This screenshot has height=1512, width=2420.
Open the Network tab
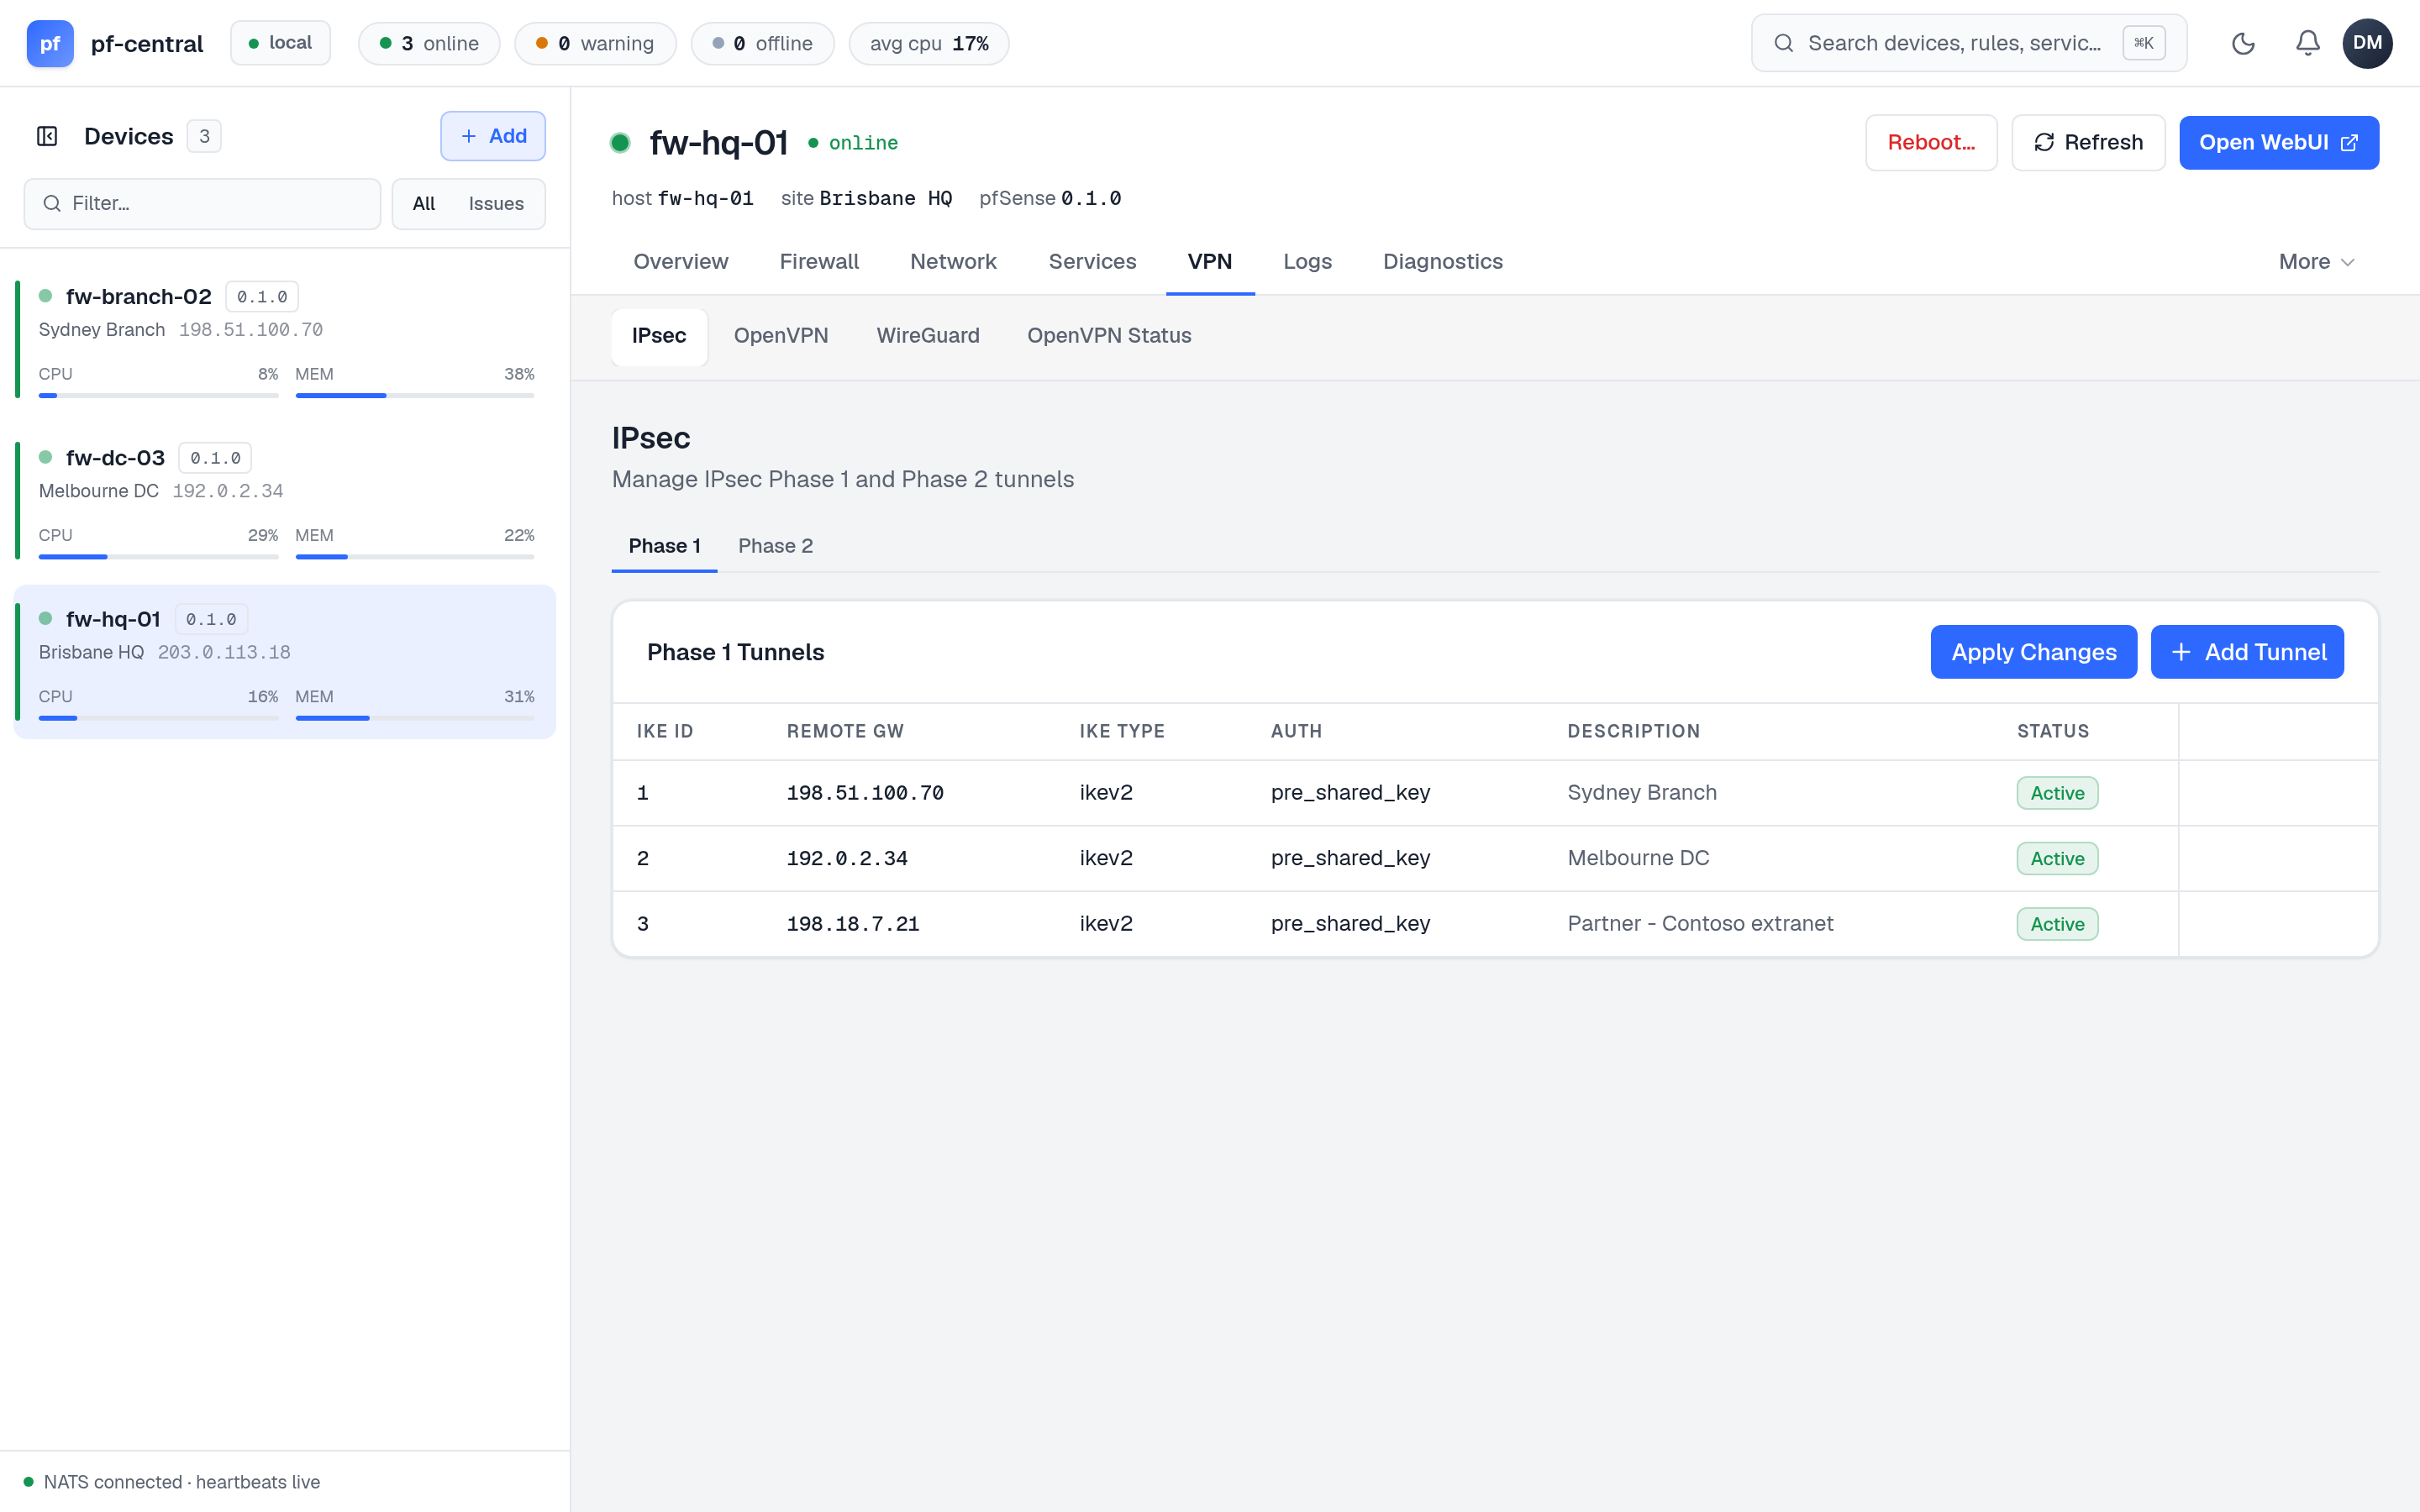point(953,262)
